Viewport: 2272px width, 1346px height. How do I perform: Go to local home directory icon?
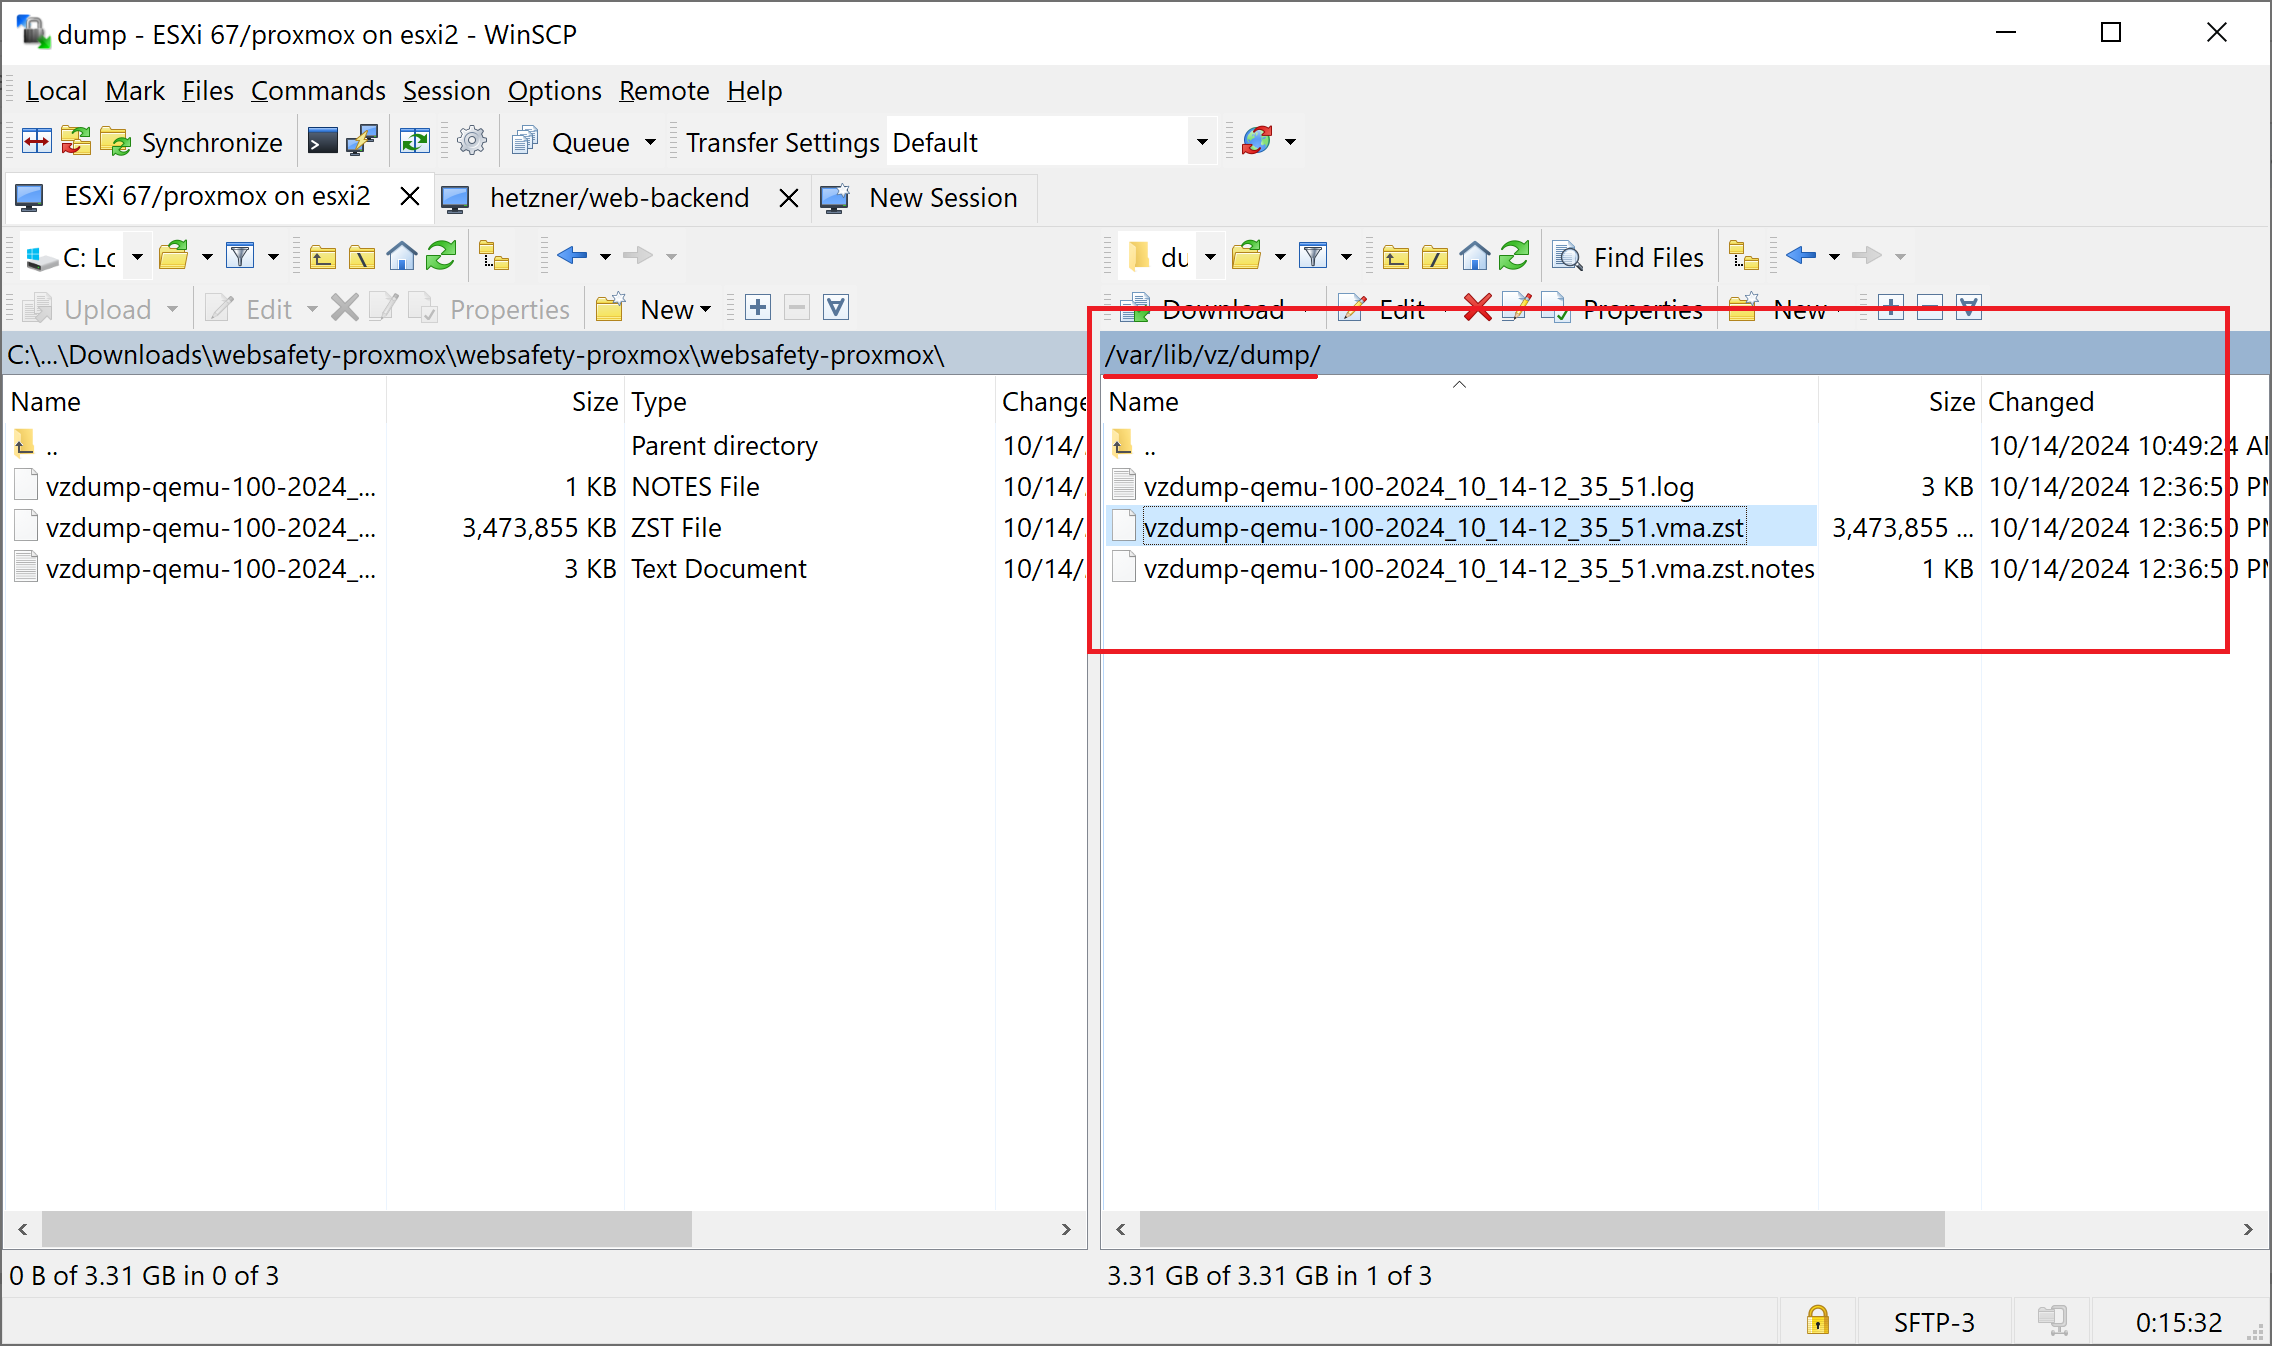click(x=402, y=257)
